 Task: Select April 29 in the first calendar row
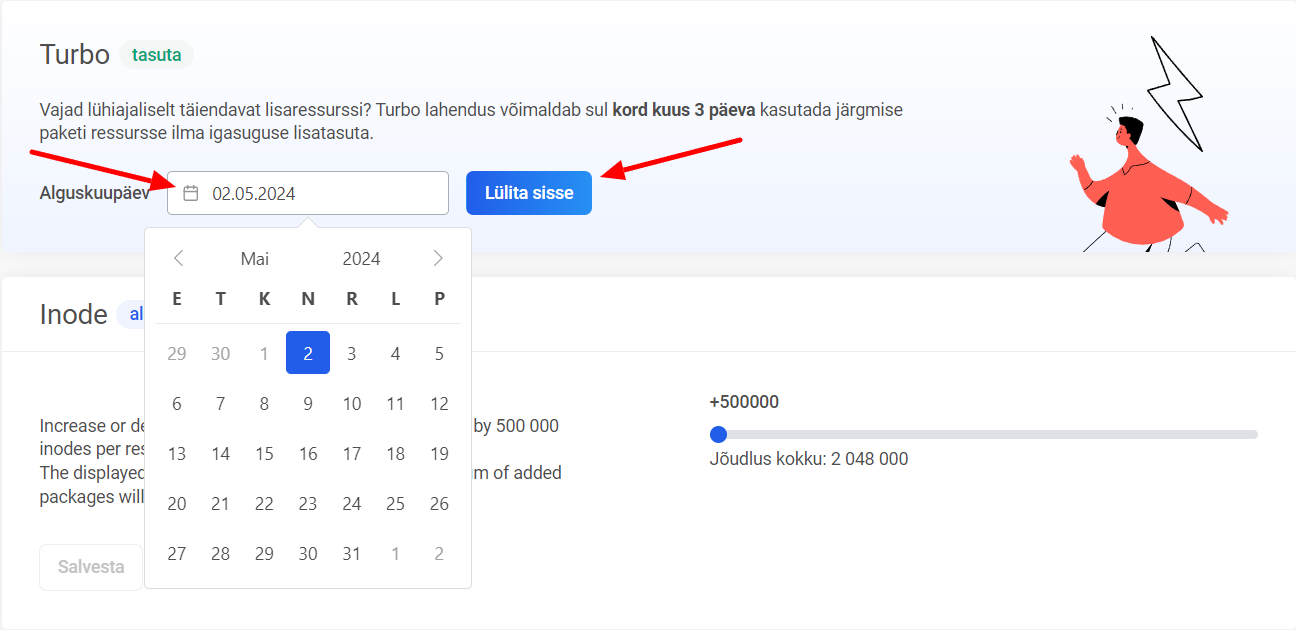pyautogui.click(x=177, y=353)
